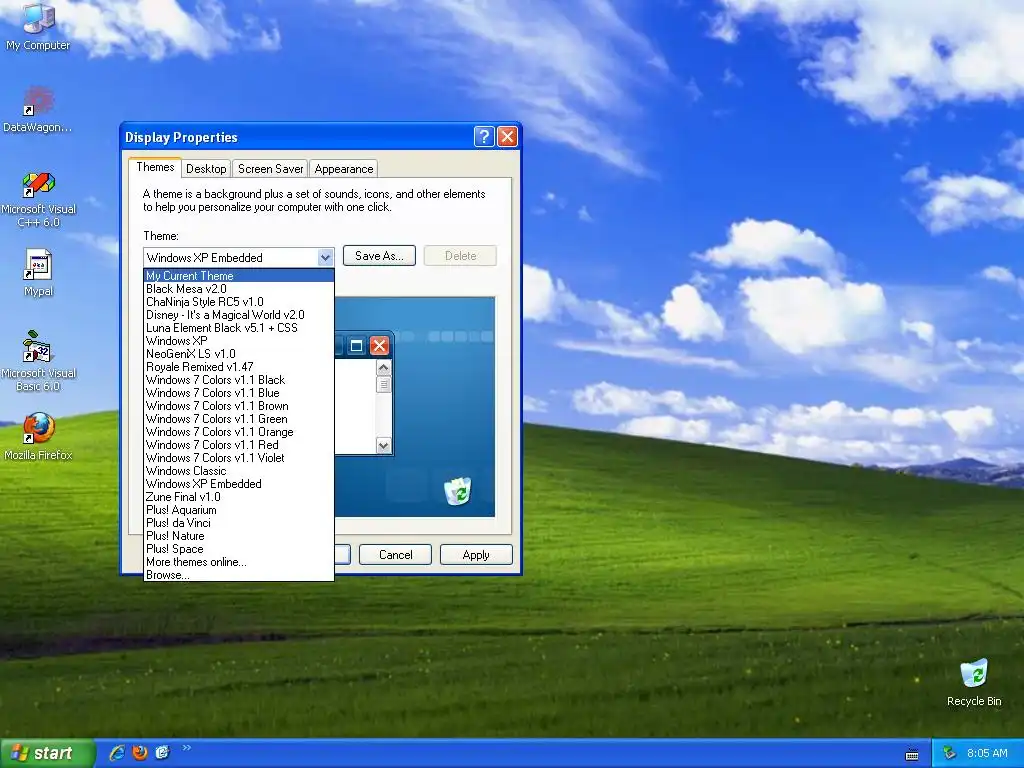
Task: Click the Apply button
Action: pos(476,554)
